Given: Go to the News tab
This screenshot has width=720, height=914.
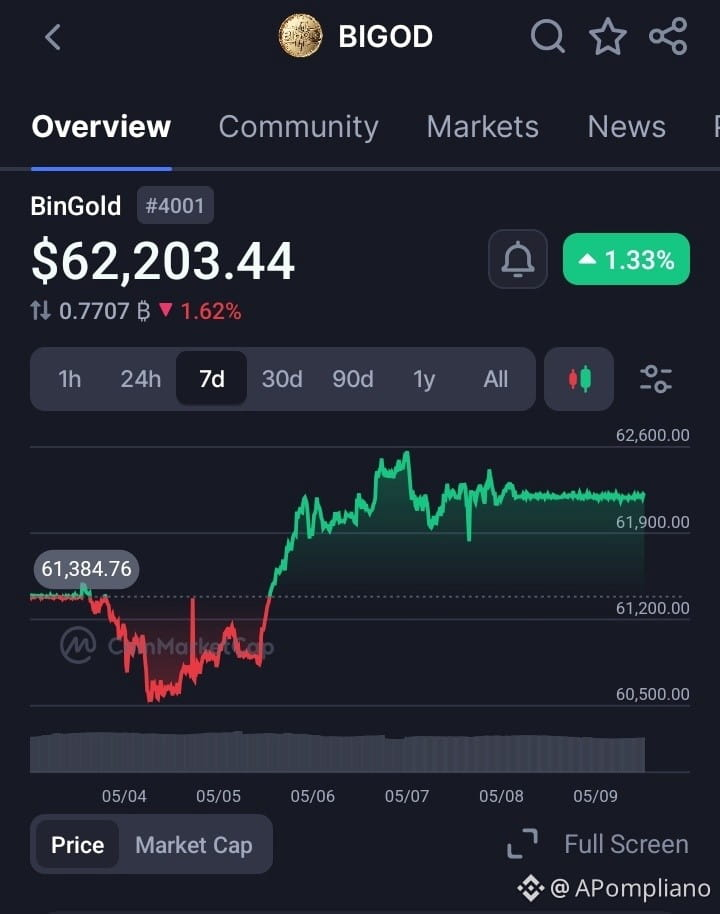Looking at the screenshot, I should pyautogui.click(x=627, y=126).
